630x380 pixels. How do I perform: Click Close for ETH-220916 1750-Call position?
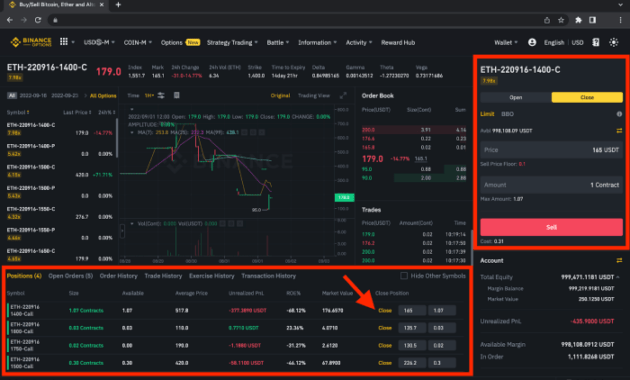click(x=385, y=345)
